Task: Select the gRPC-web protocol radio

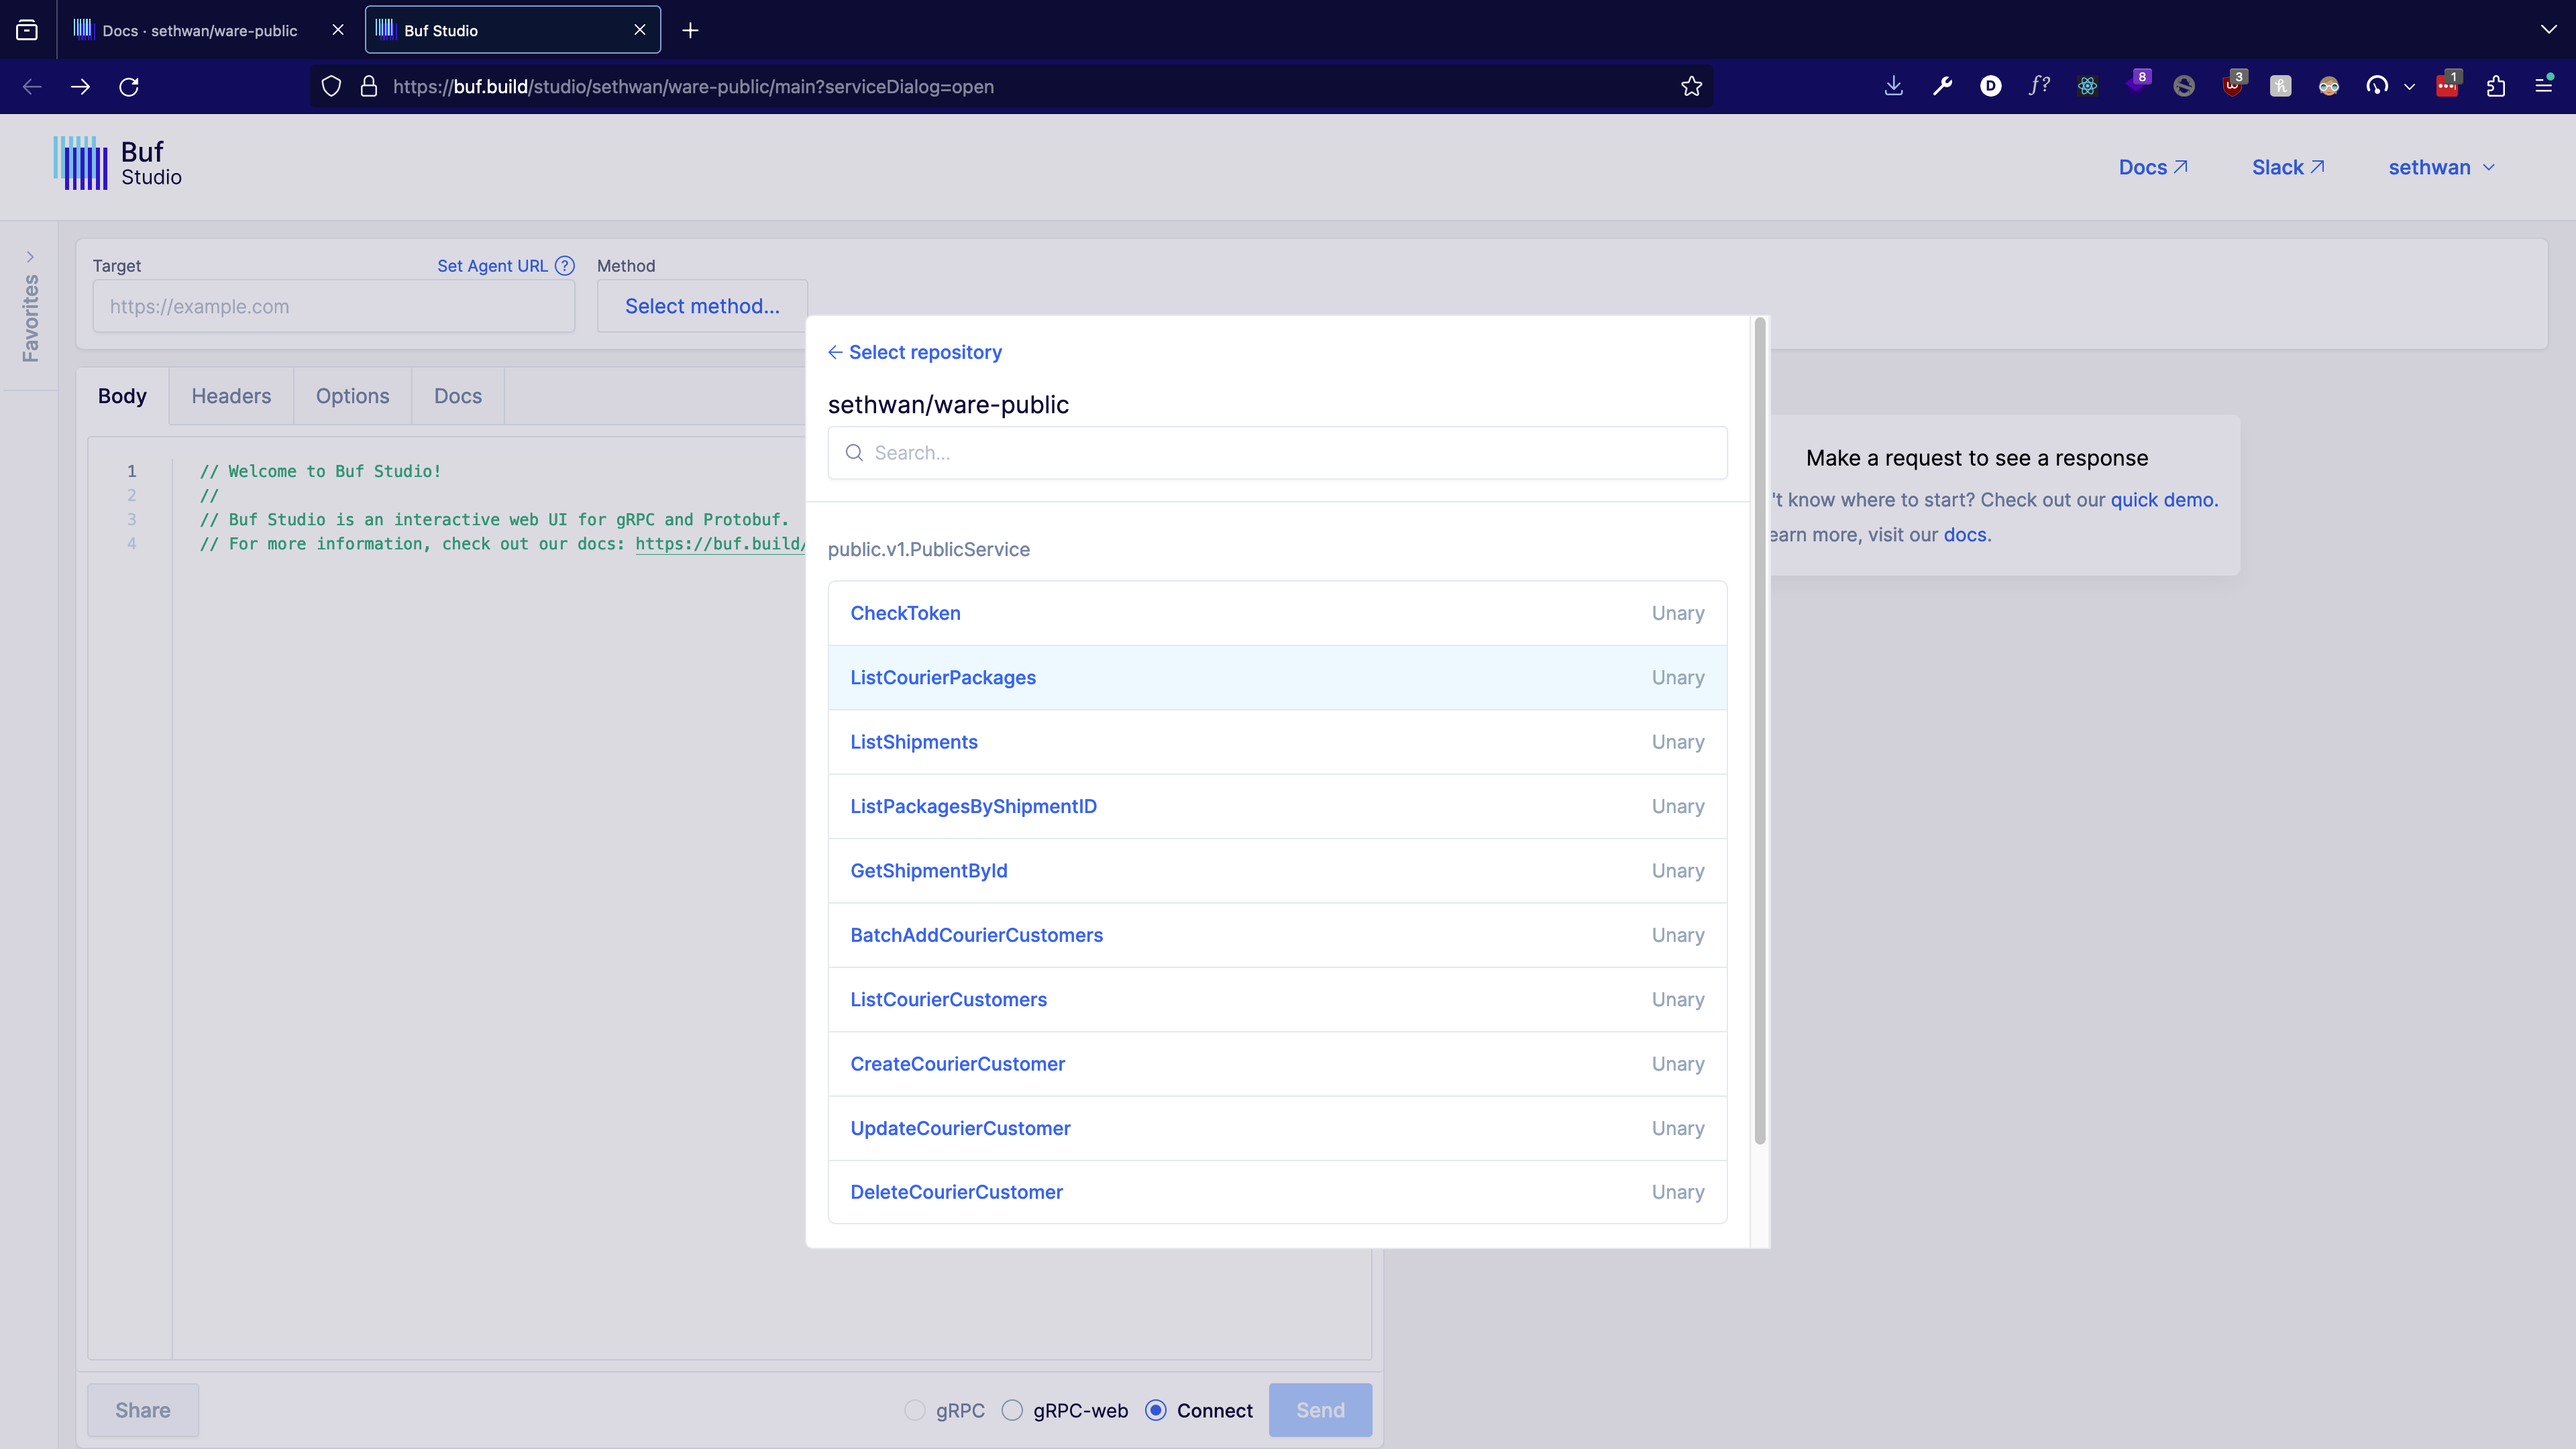Action: coord(1012,1410)
